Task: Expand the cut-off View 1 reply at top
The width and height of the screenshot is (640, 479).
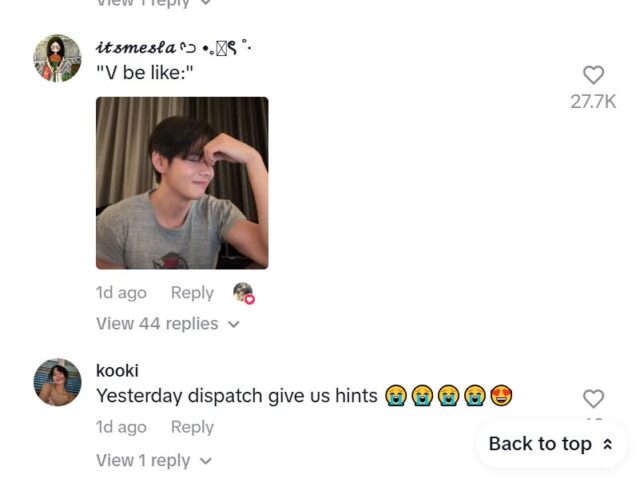Action: (154, 3)
